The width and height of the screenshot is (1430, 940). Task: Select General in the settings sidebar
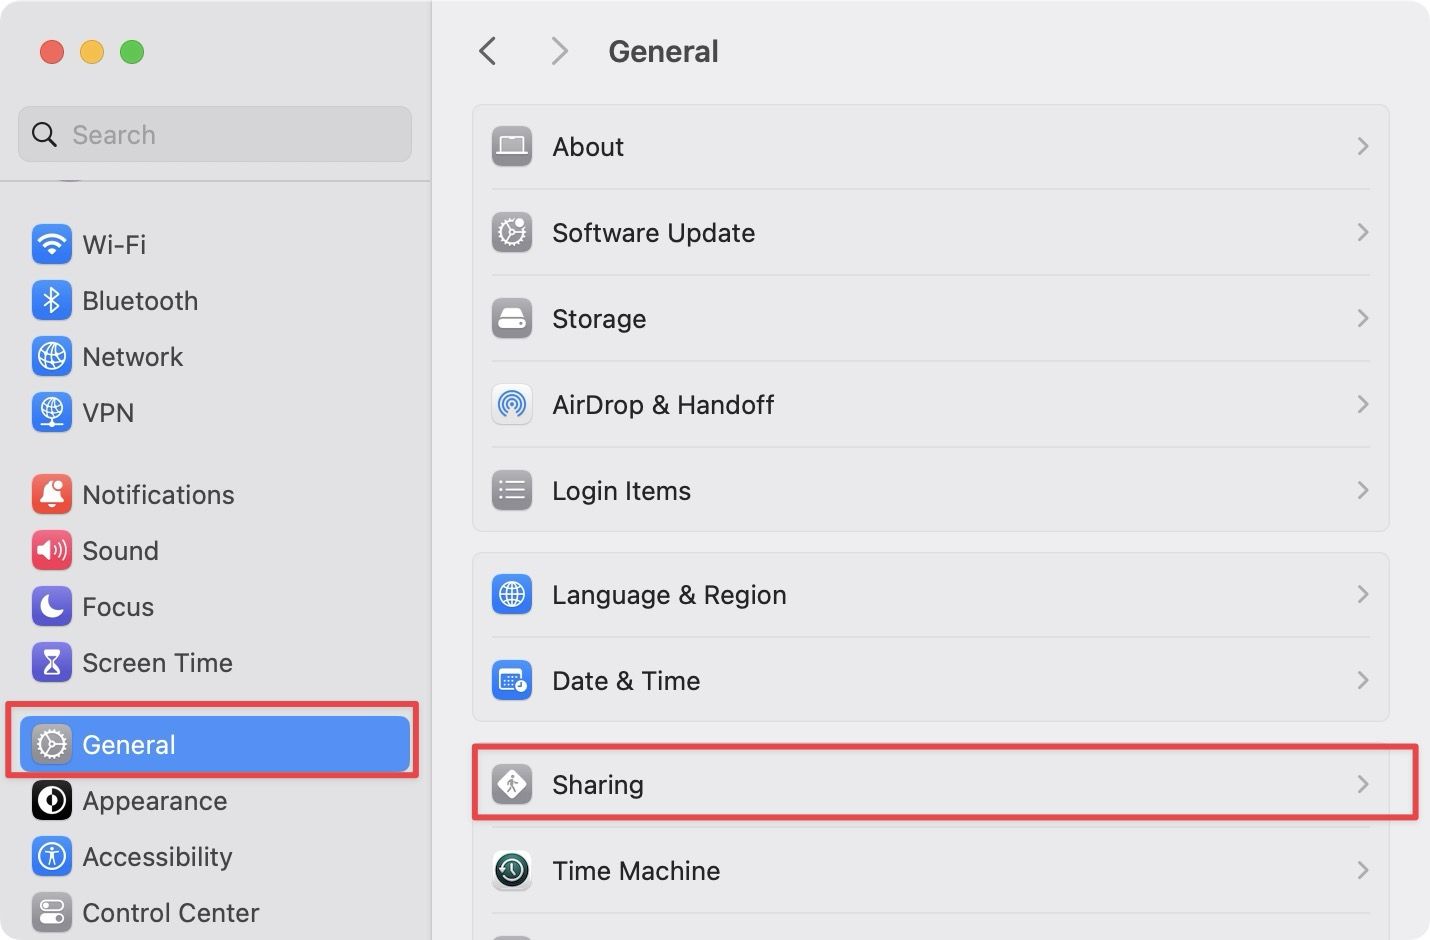(x=128, y=744)
